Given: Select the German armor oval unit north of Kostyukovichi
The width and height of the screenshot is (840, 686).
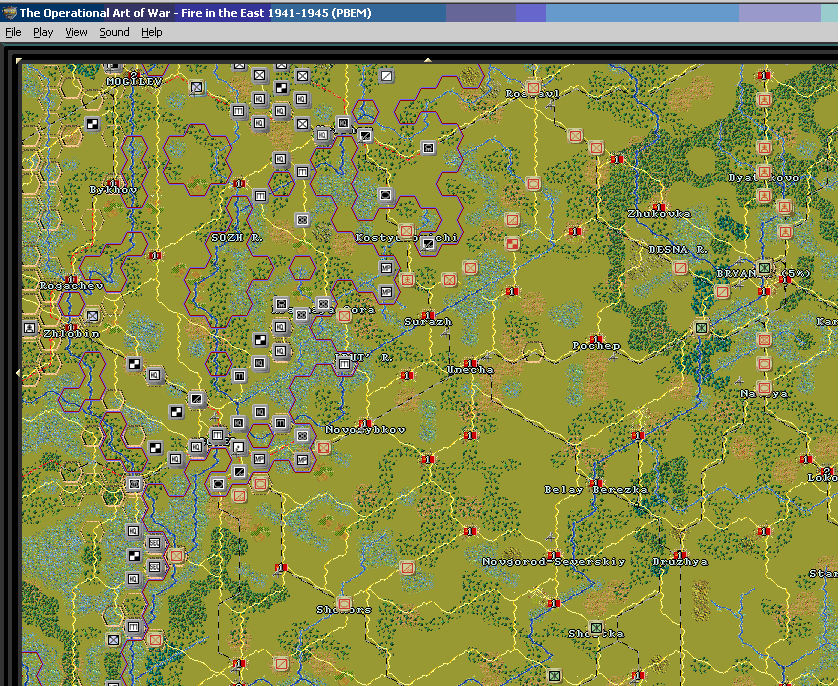Looking at the screenshot, I should pyautogui.click(x=386, y=195).
